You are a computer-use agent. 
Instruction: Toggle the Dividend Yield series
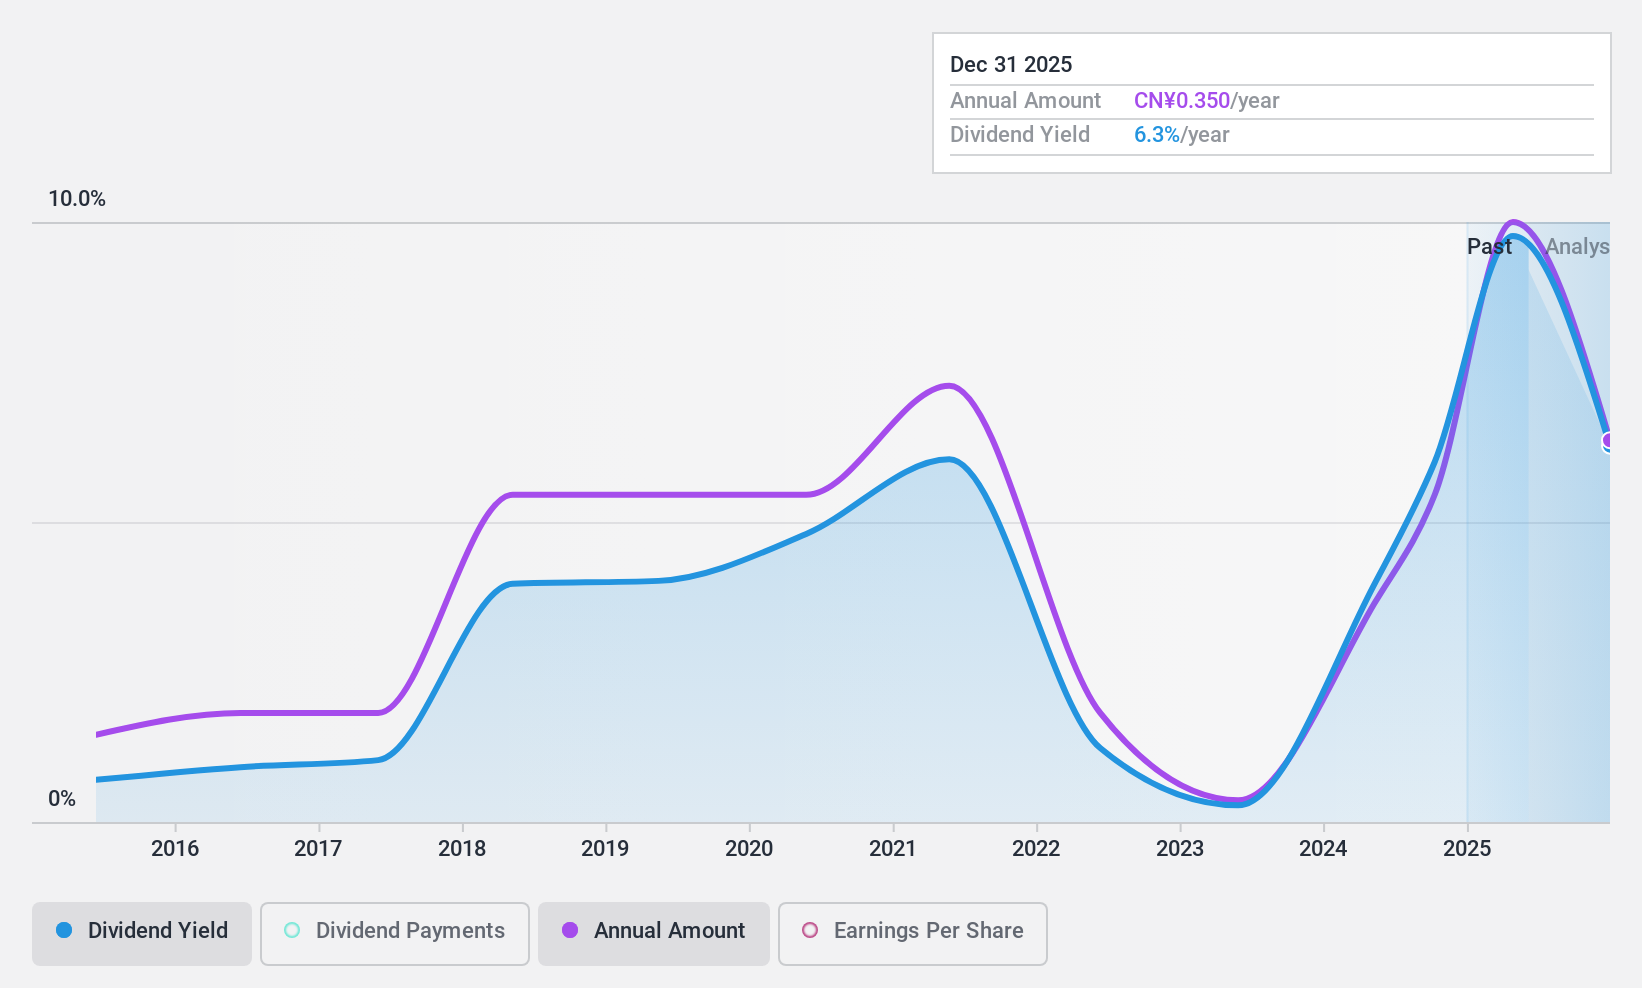click(x=142, y=934)
